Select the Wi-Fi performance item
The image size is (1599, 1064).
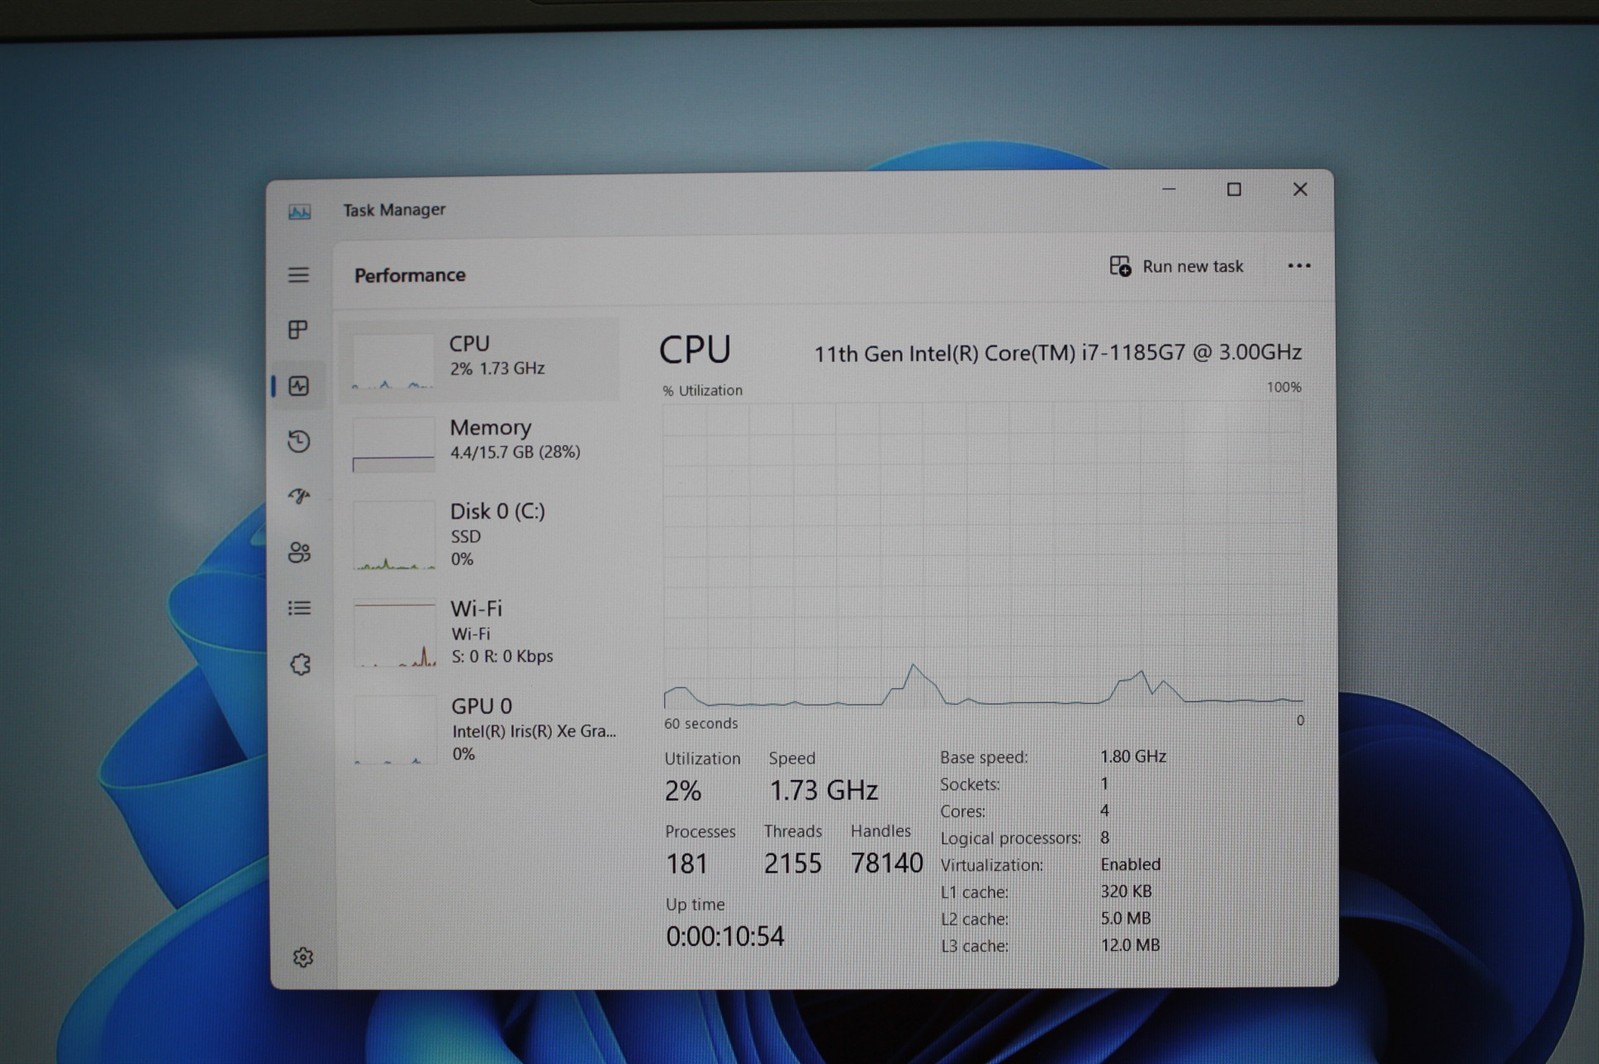click(481, 632)
